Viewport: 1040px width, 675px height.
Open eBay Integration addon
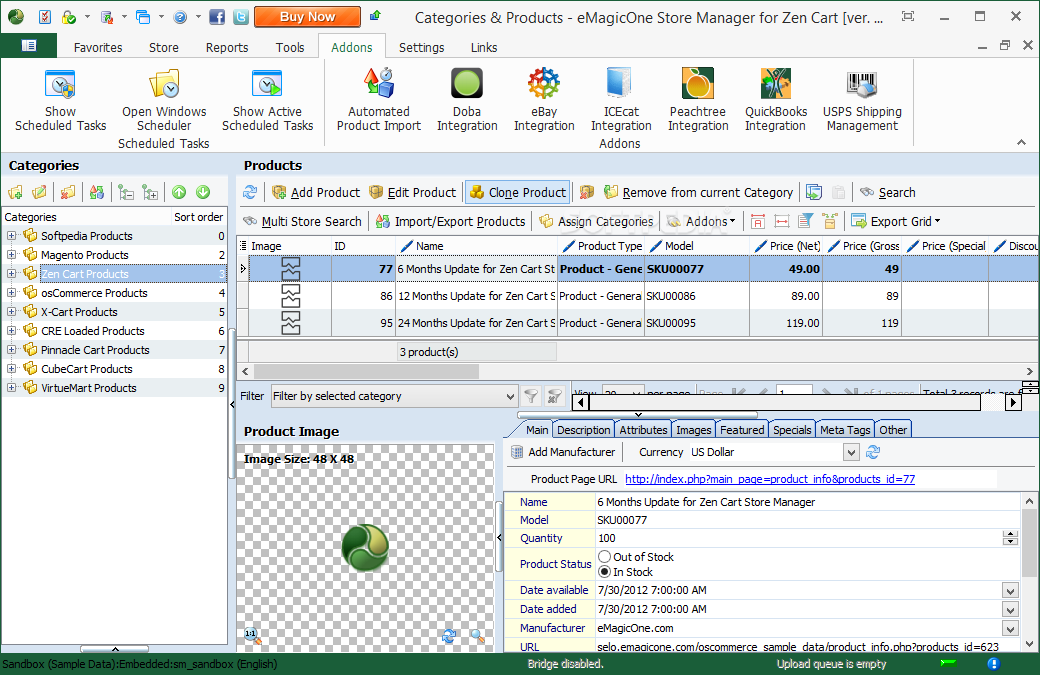[544, 101]
